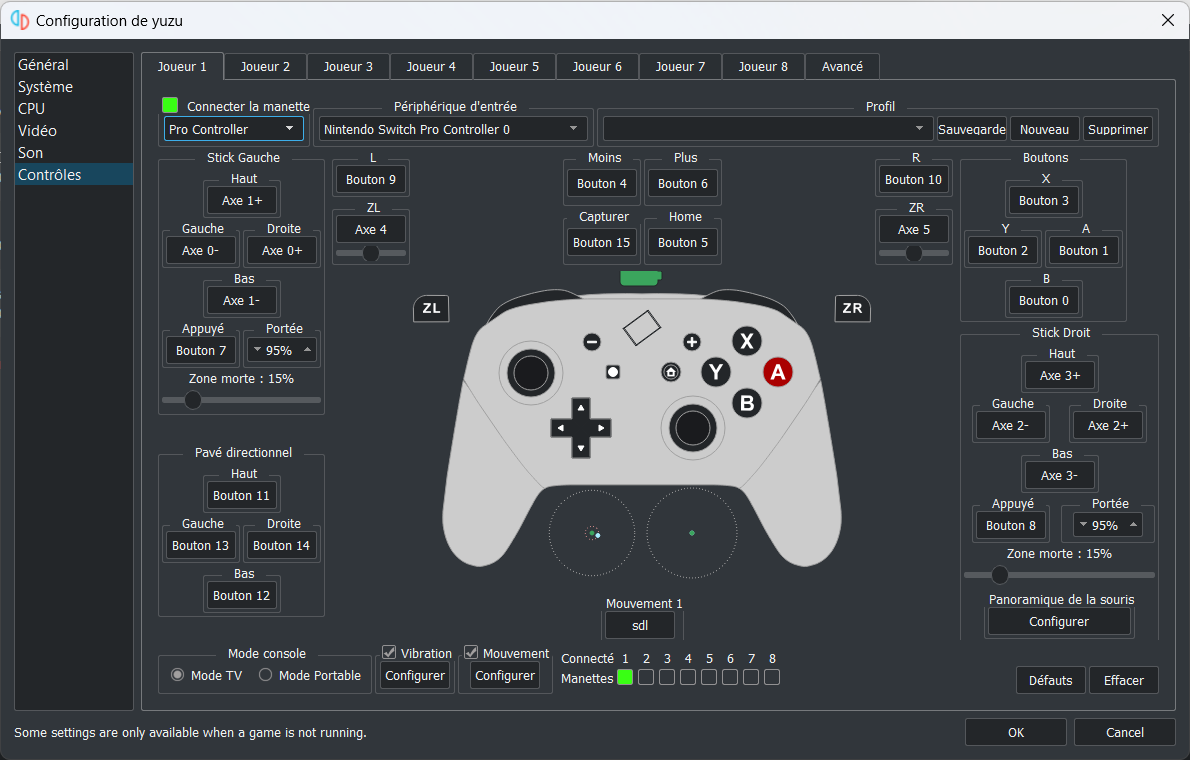This screenshot has height=760, width=1190.
Task: Click the Y button on controller image
Action: [x=716, y=372]
